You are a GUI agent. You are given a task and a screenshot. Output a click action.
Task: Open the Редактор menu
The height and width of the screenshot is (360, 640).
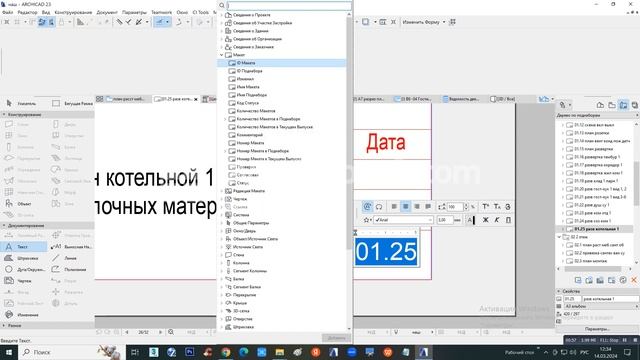pos(27,12)
